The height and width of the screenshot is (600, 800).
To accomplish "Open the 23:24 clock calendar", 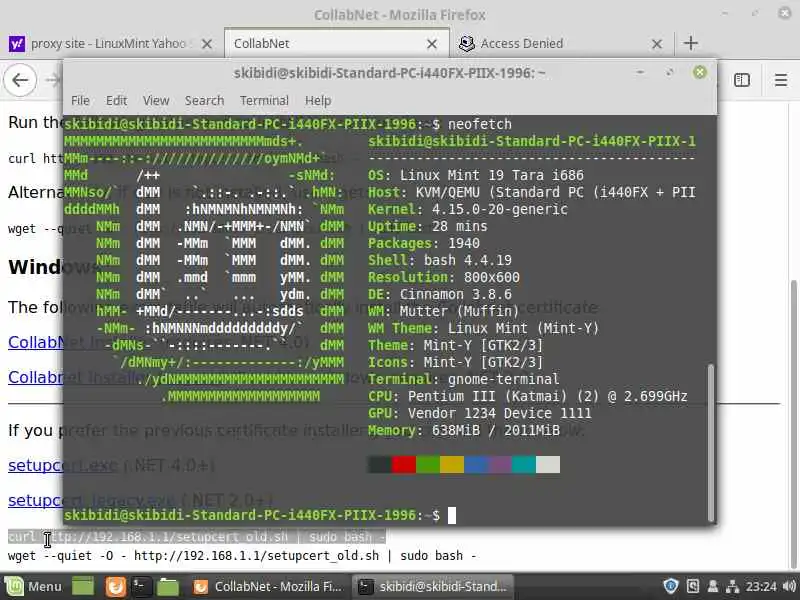I will click(x=761, y=587).
